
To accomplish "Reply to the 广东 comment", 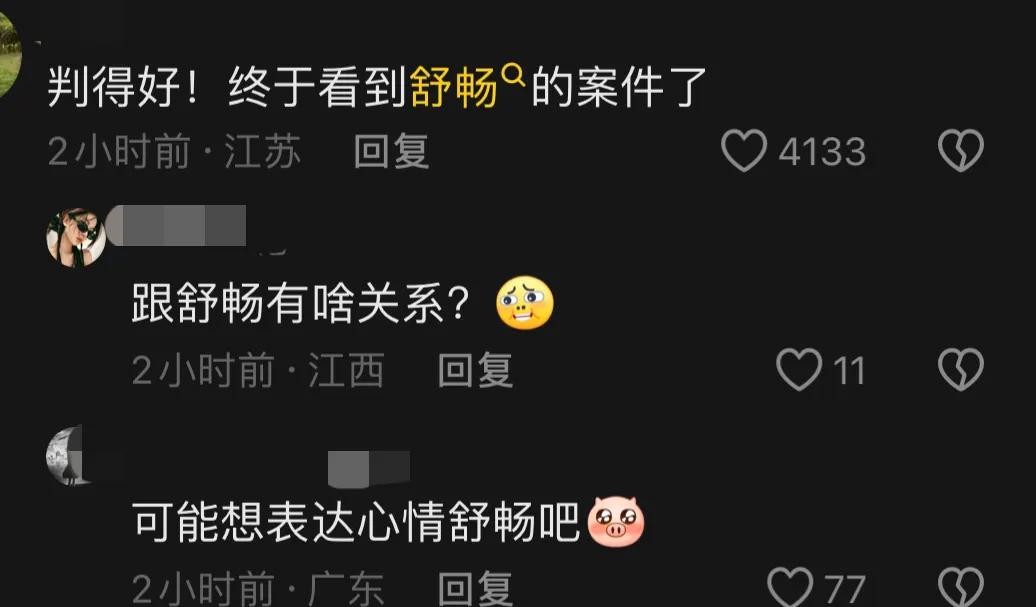I will (x=476, y=588).
